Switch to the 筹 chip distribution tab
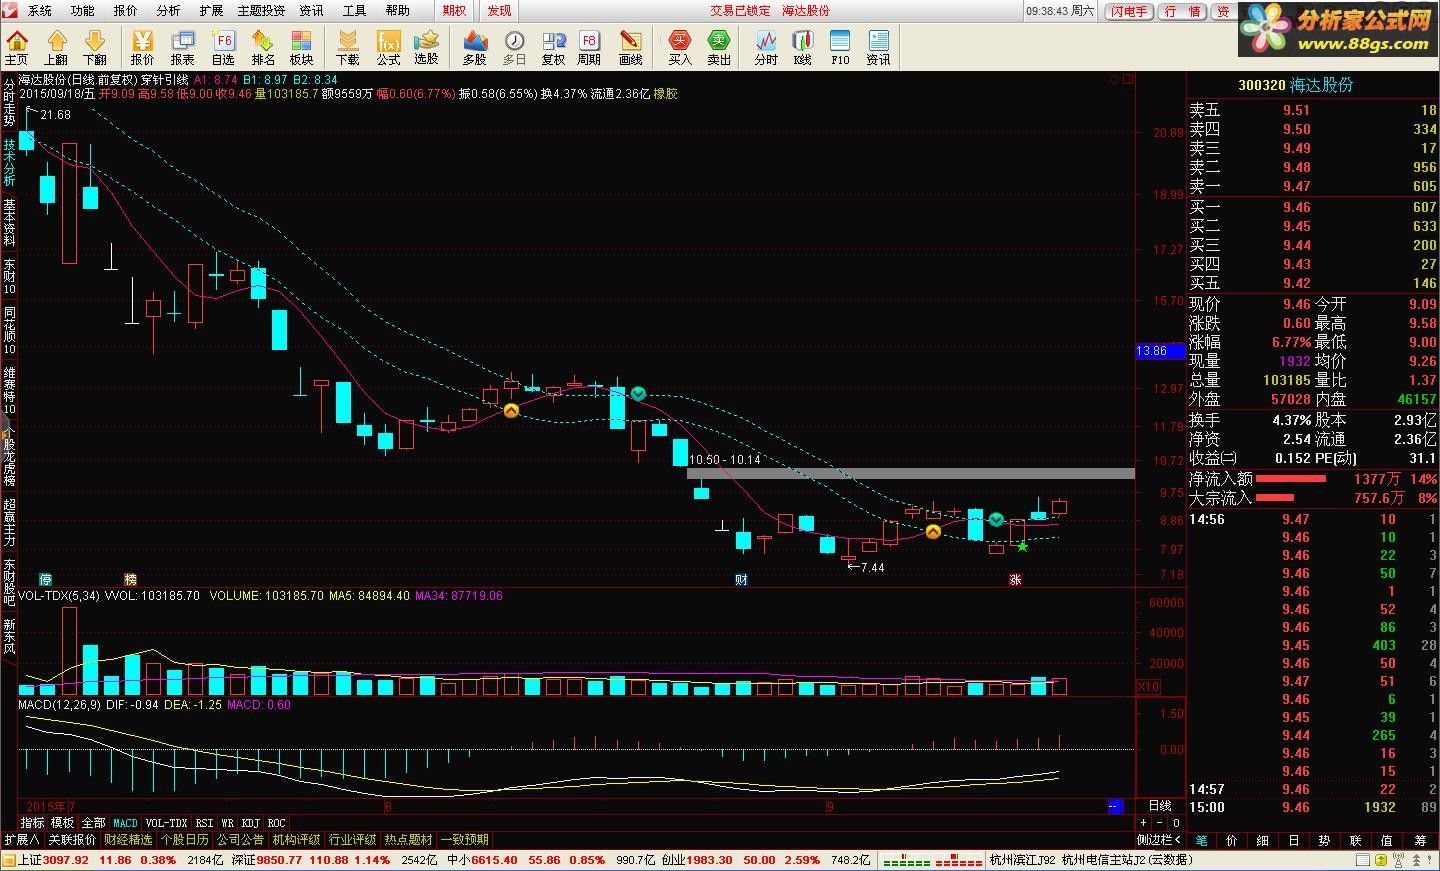 point(1419,841)
